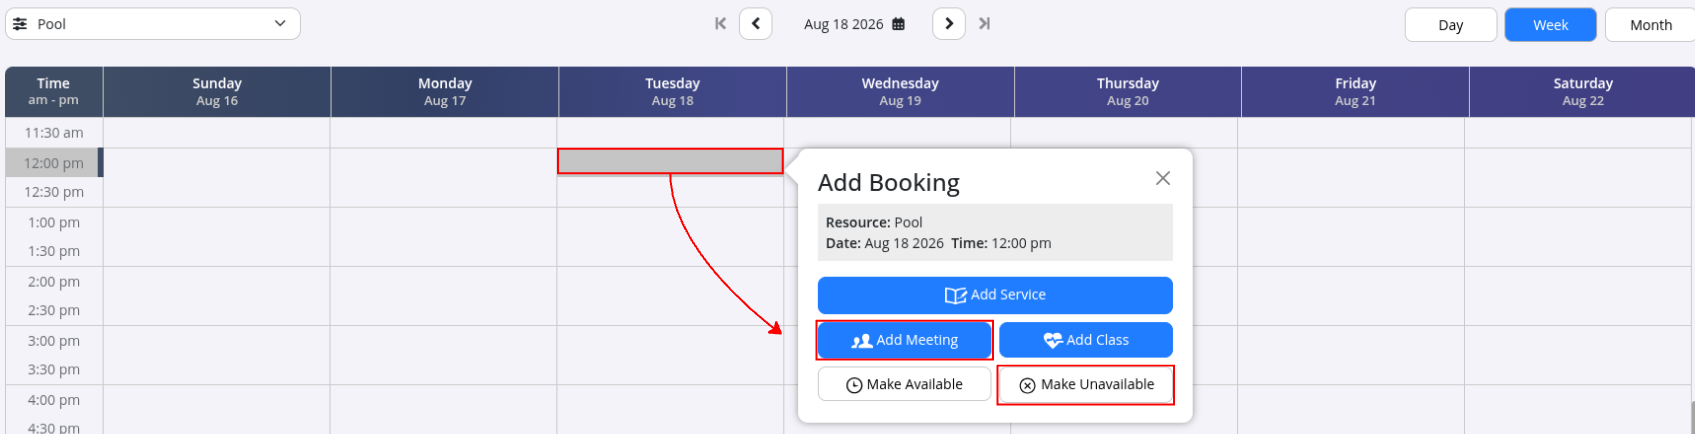Select Make Unavailable option

click(1086, 384)
